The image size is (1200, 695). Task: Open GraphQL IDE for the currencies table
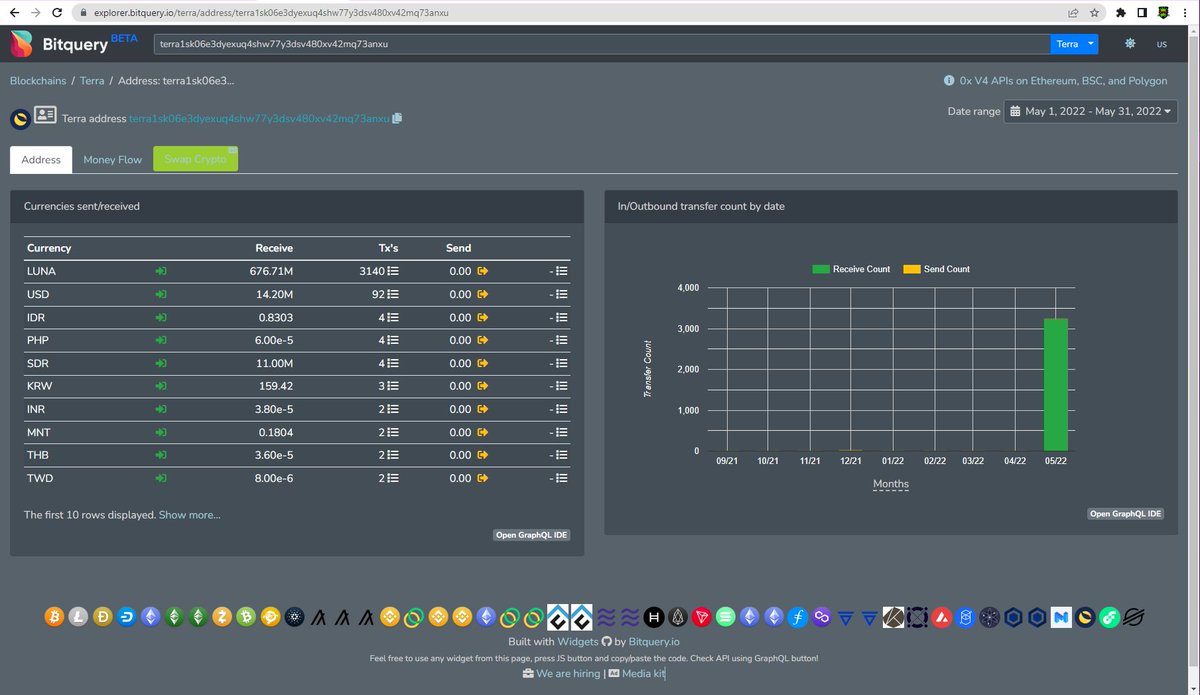click(532, 535)
